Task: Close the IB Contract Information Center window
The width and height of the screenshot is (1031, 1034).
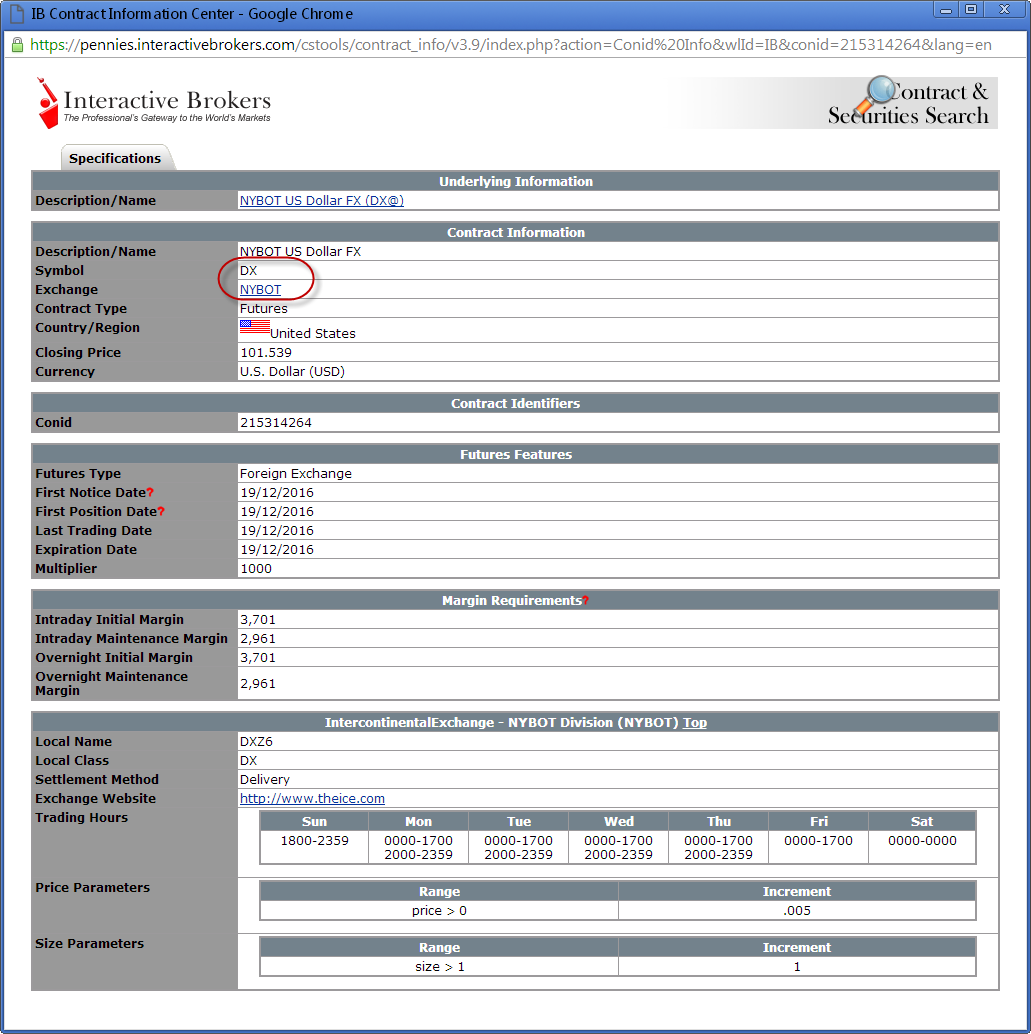Action: 1005,10
